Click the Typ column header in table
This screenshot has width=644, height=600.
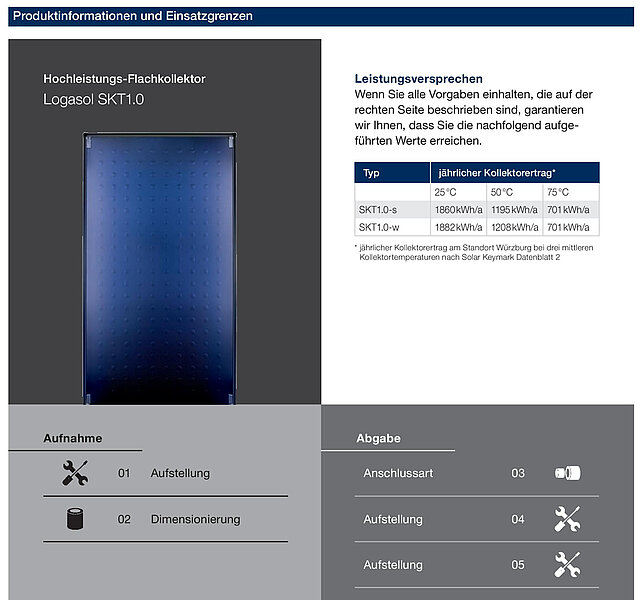371,173
